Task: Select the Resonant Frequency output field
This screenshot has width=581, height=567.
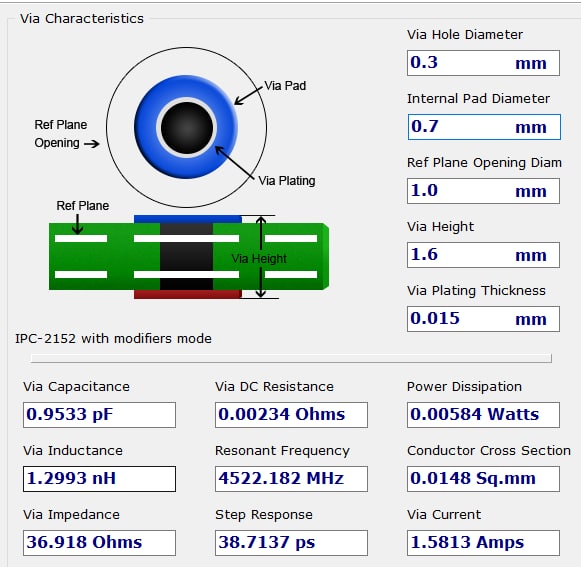Action: (291, 479)
